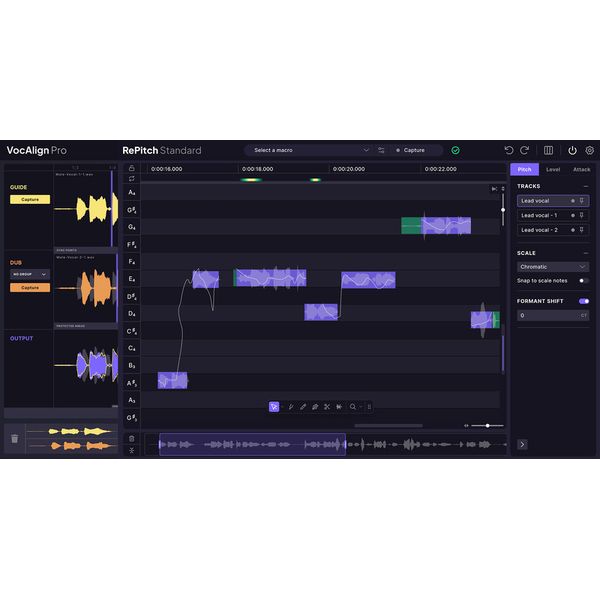Open the settings gear
This screenshot has width=600, height=600.
point(590,150)
